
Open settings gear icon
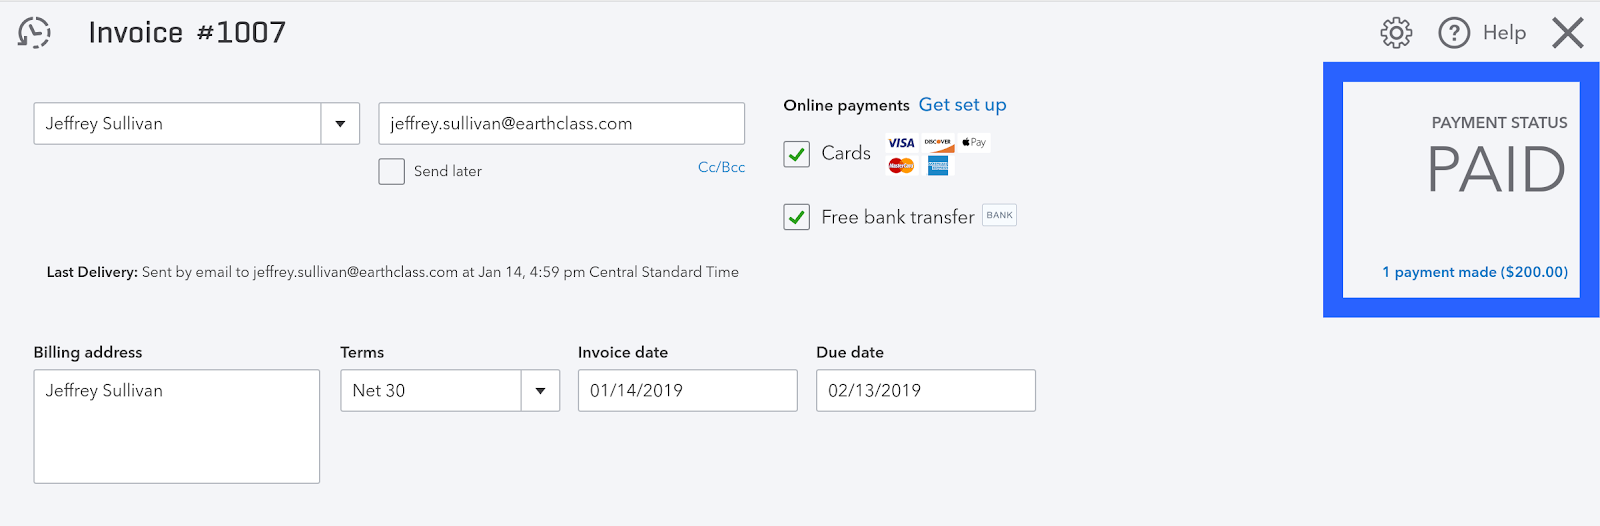(x=1396, y=33)
